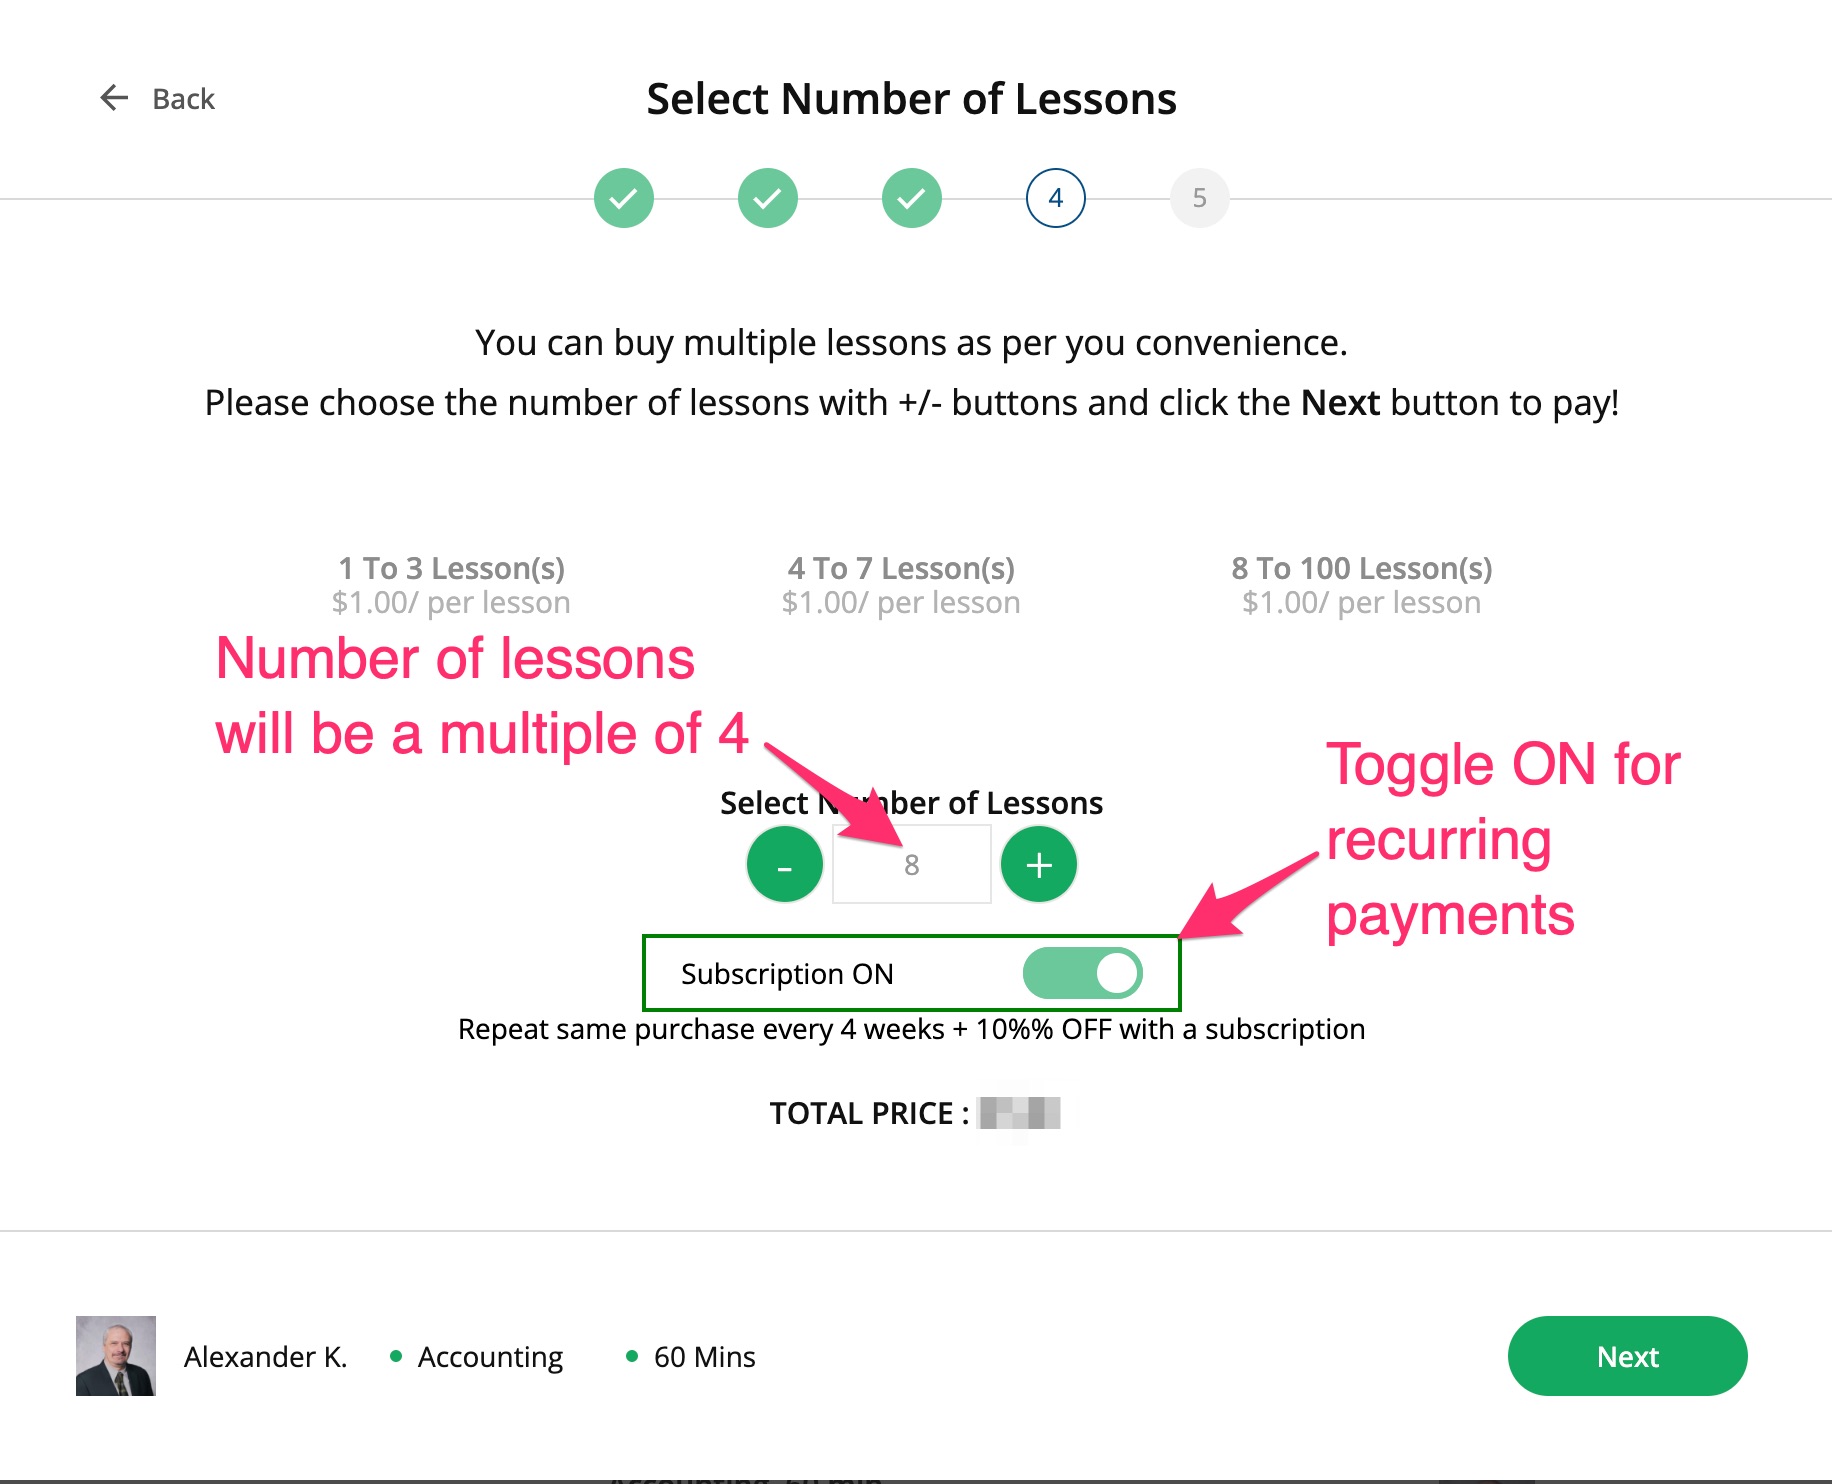Click the tutor name Alexander K.

pyautogui.click(x=265, y=1357)
